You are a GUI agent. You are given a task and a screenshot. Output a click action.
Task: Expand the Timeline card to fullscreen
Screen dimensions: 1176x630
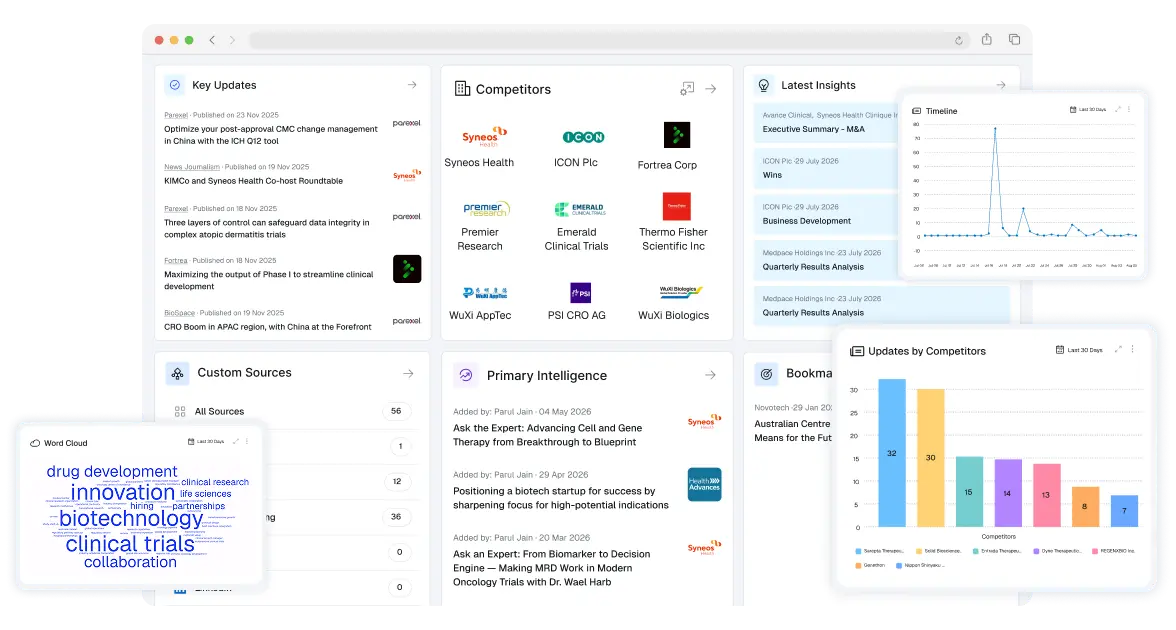point(1118,110)
